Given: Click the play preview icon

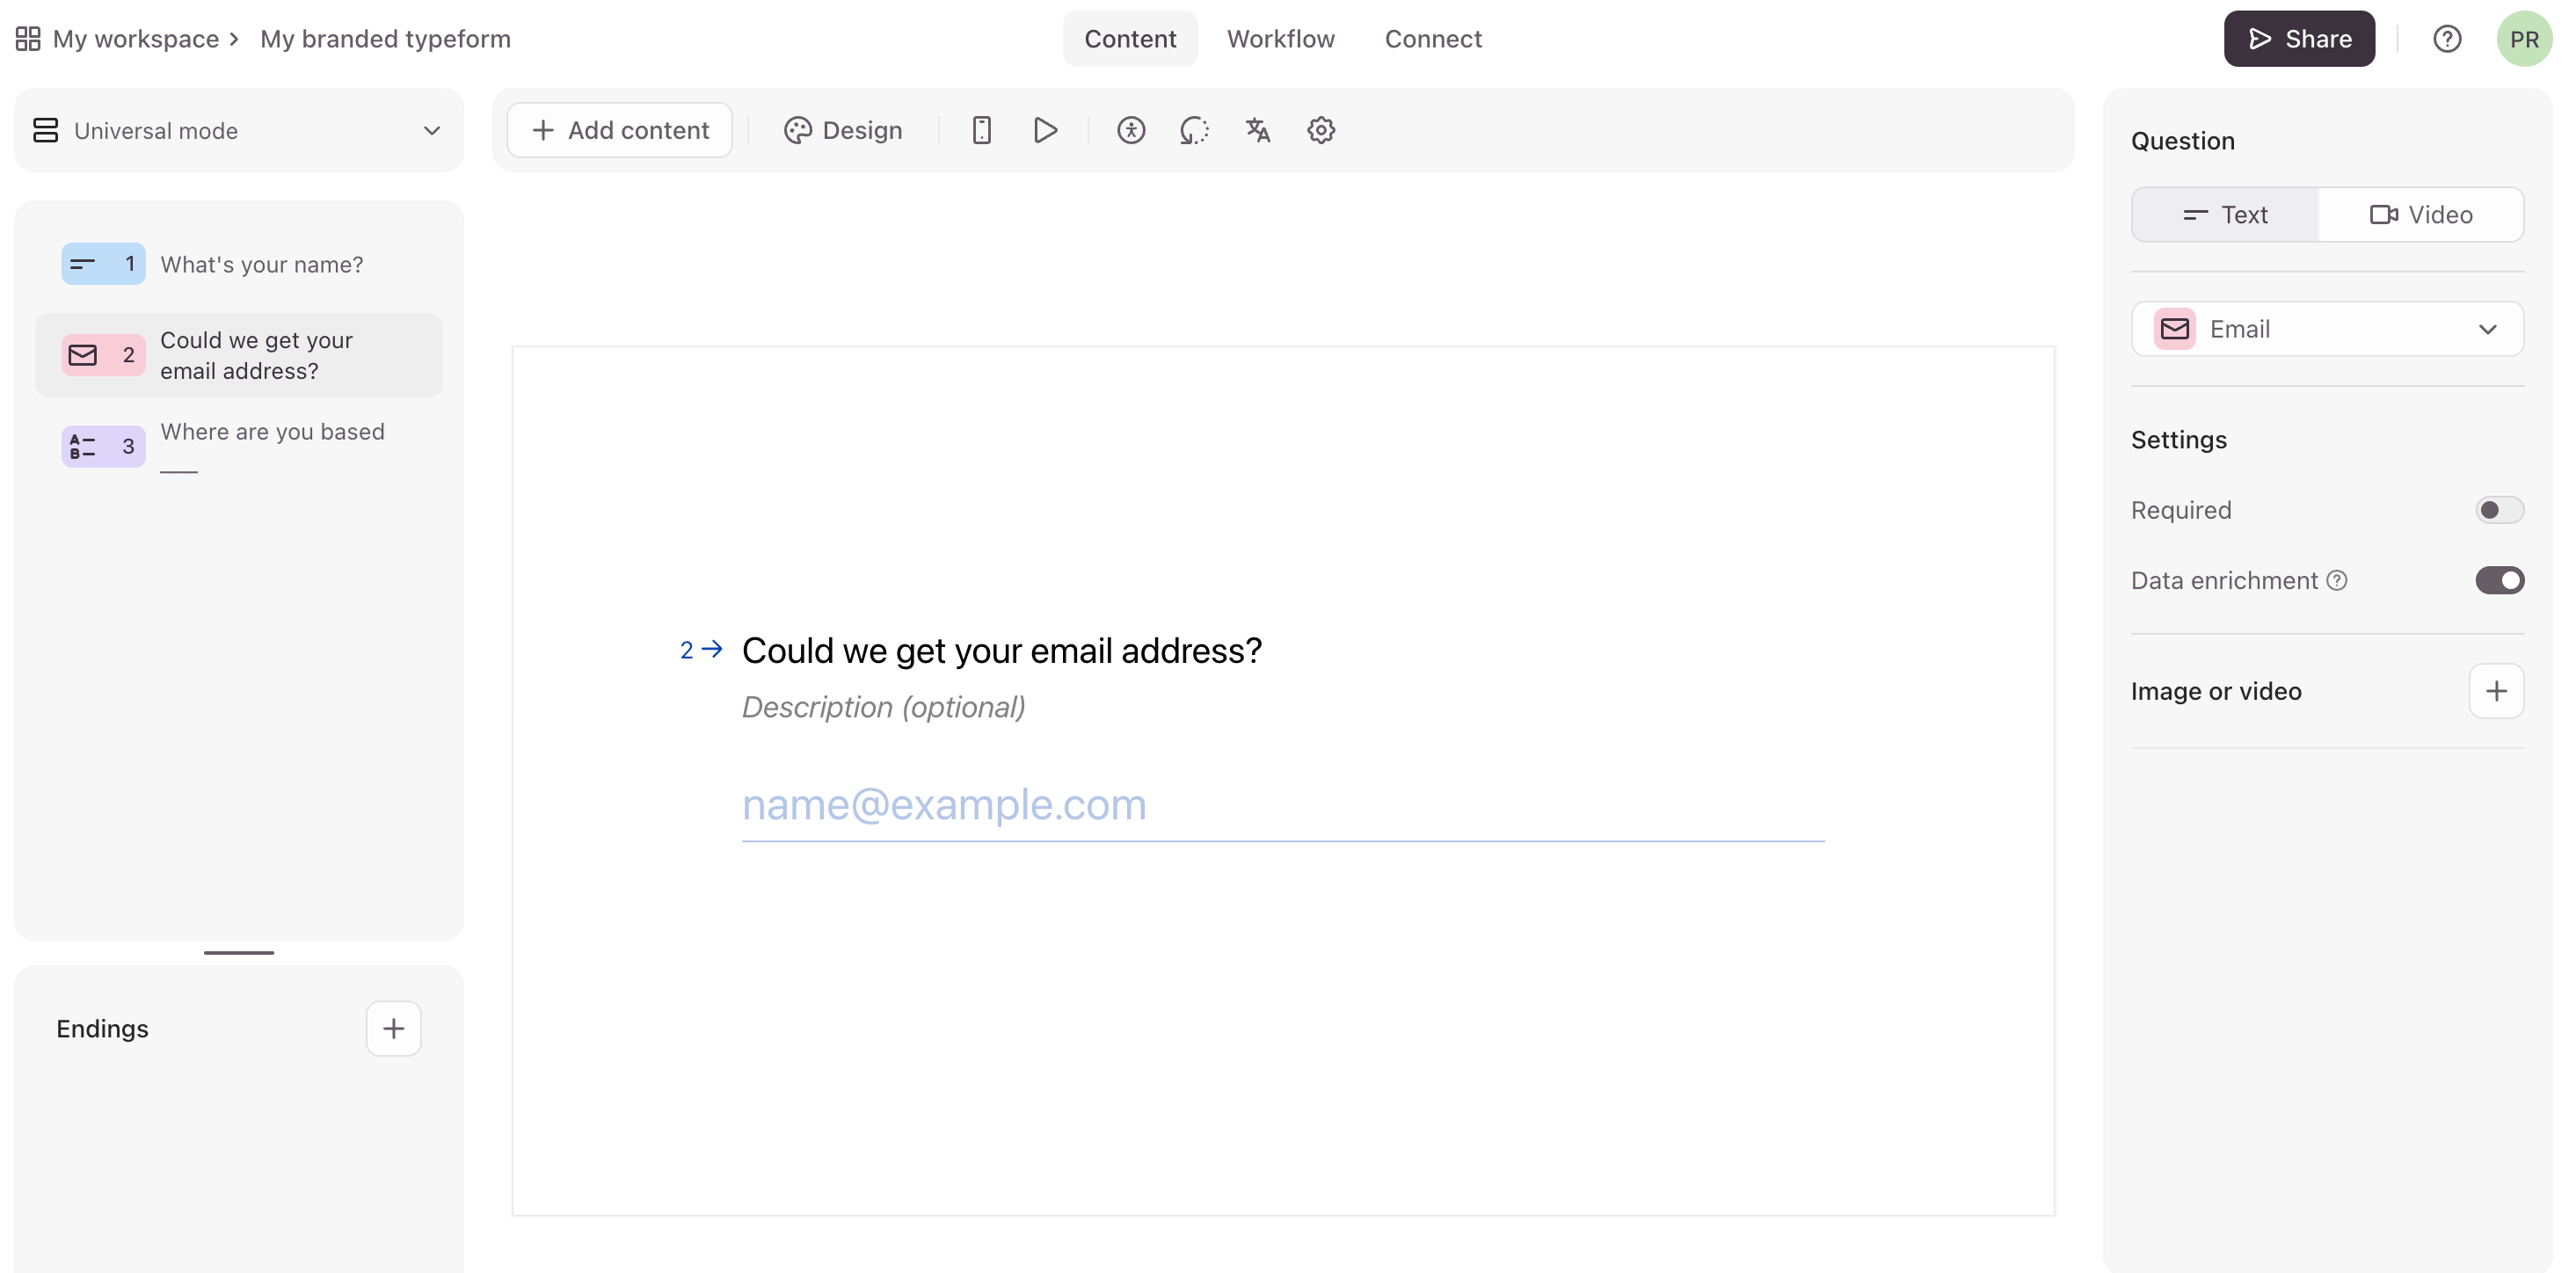Looking at the screenshot, I should (x=1045, y=130).
